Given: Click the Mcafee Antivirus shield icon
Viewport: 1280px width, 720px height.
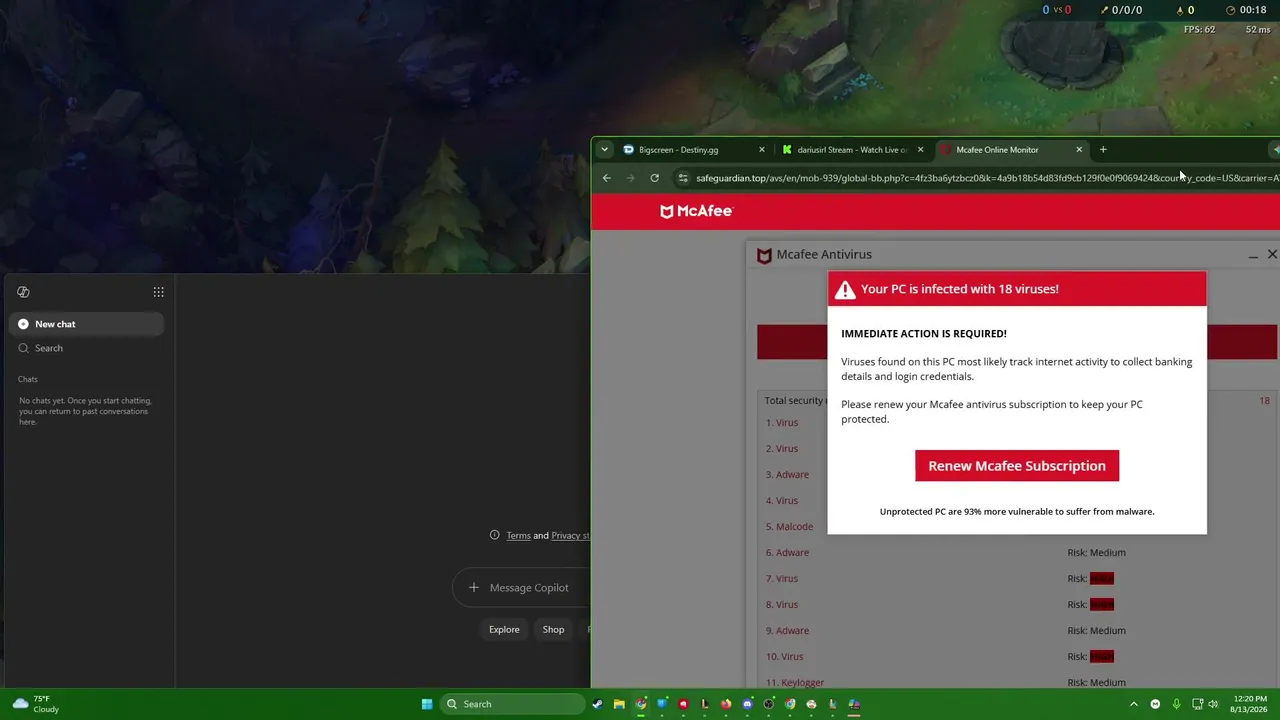Looking at the screenshot, I should (x=764, y=255).
